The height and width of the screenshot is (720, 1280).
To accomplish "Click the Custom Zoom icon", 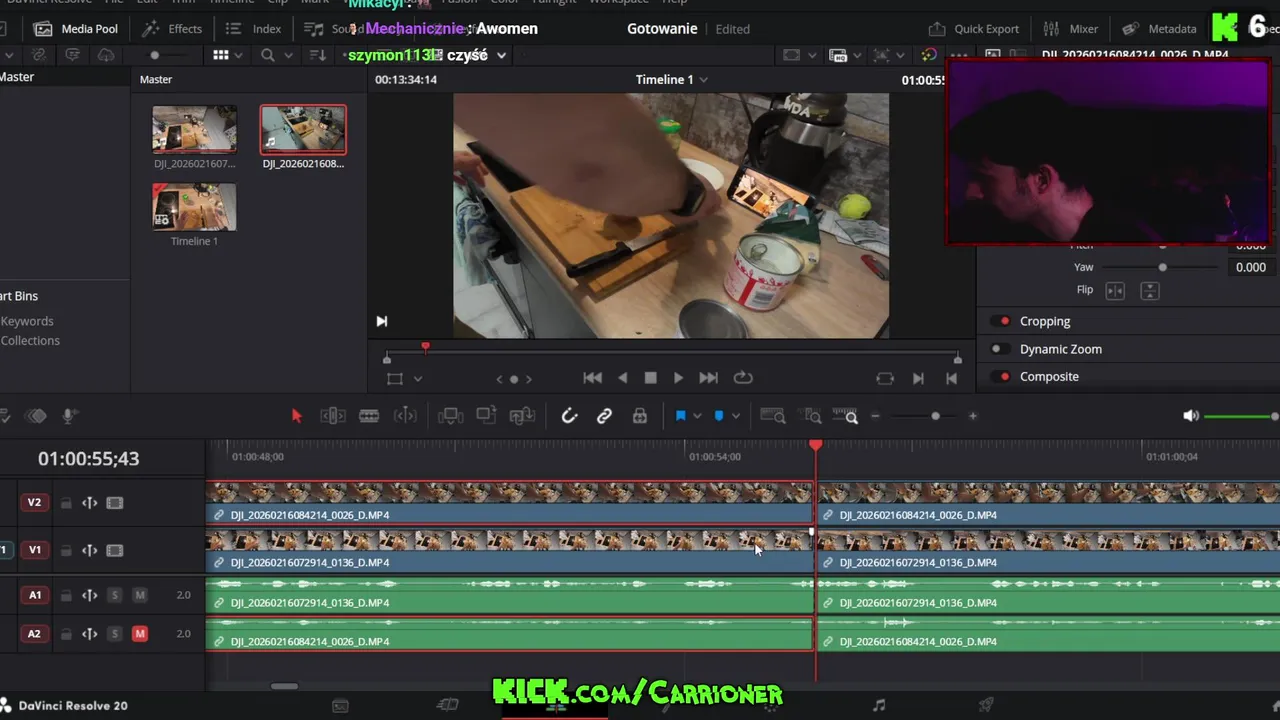I will [x=846, y=416].
